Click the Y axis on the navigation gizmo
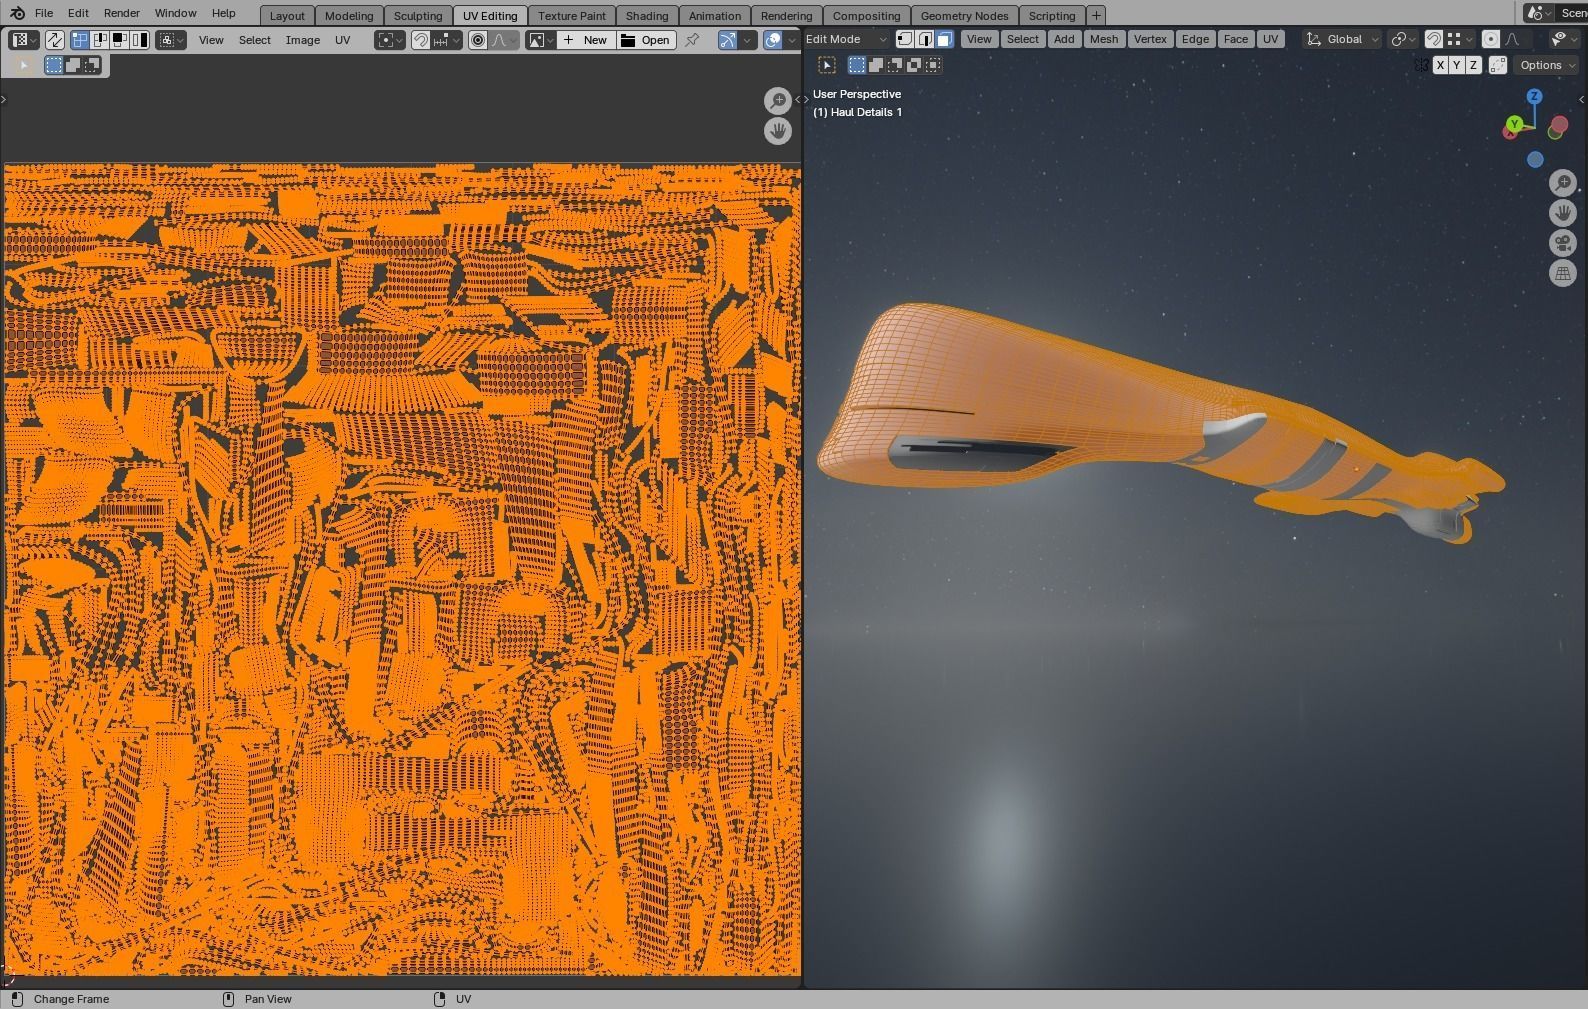1588x1009 pixels. [1514, 124]
